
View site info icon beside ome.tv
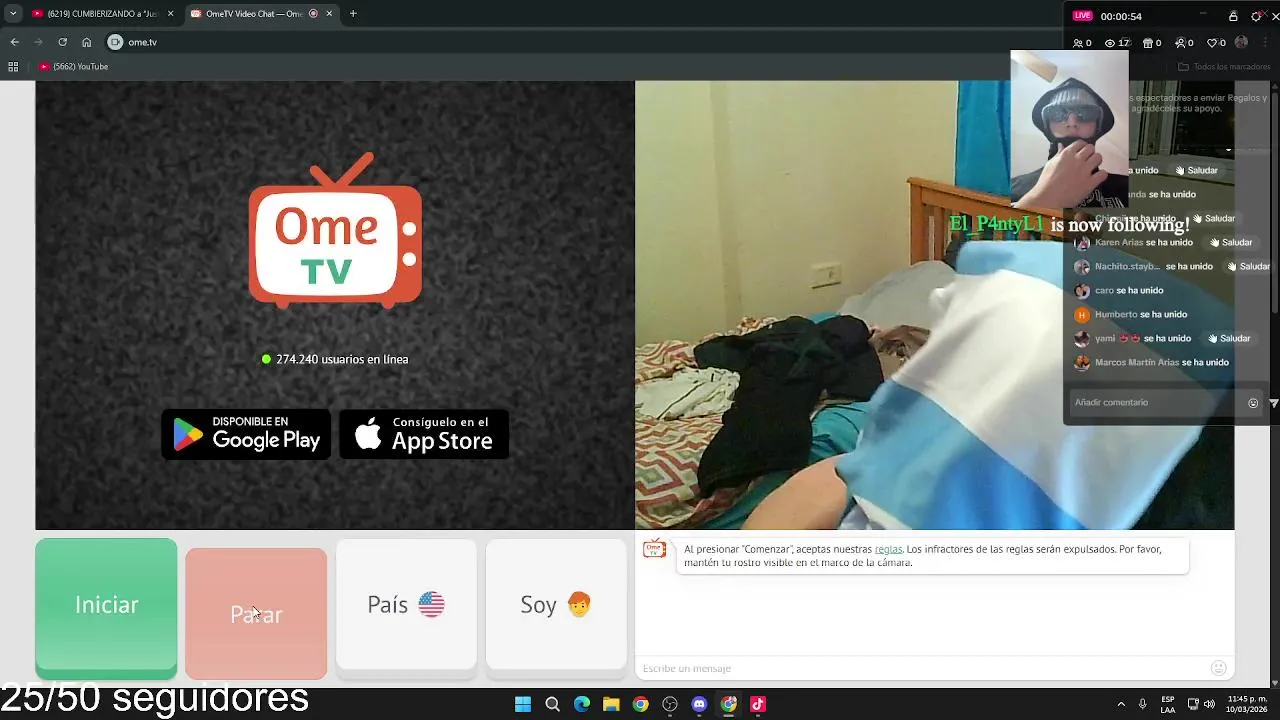tap(115, 42)
